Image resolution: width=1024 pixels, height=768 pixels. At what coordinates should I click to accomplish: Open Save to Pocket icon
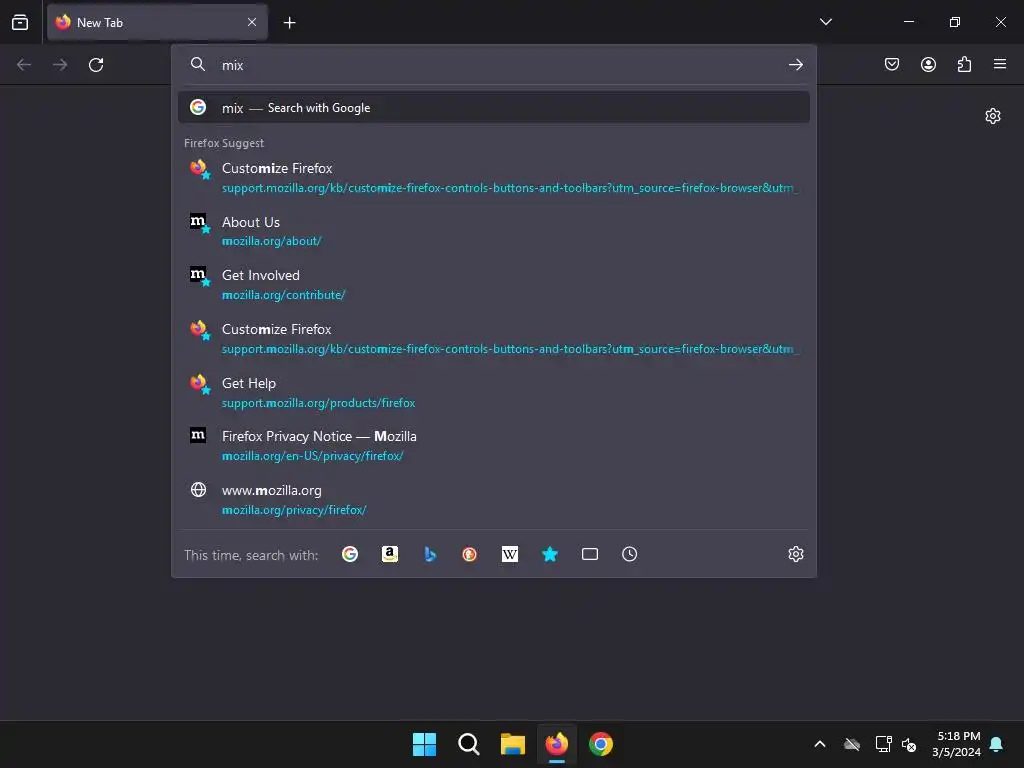click(x=892, y=64)
